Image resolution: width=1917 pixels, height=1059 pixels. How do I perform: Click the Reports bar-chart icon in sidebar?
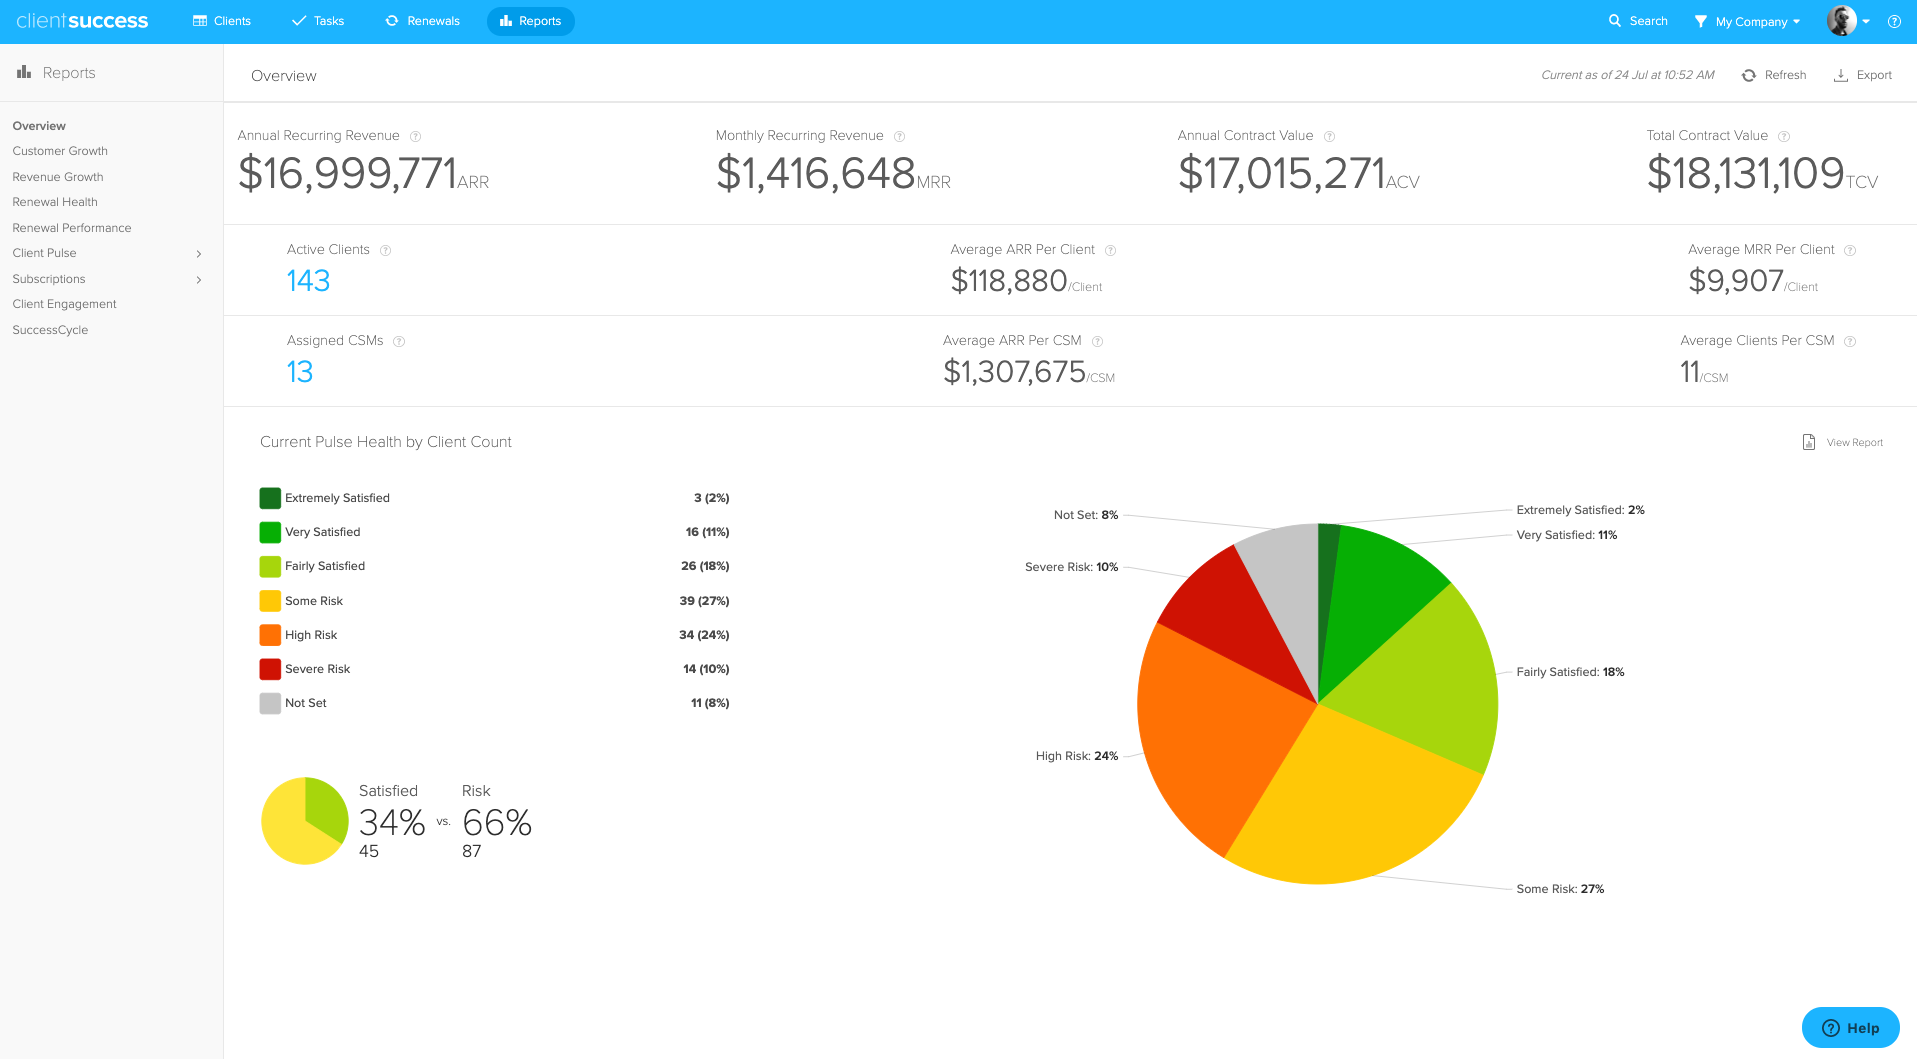coord(22,72)
